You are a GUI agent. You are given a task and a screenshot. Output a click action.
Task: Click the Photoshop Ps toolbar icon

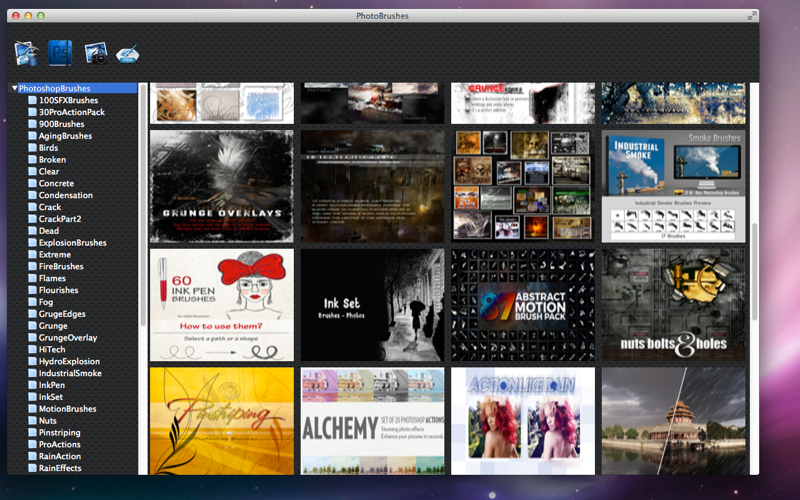pos(60,53)
